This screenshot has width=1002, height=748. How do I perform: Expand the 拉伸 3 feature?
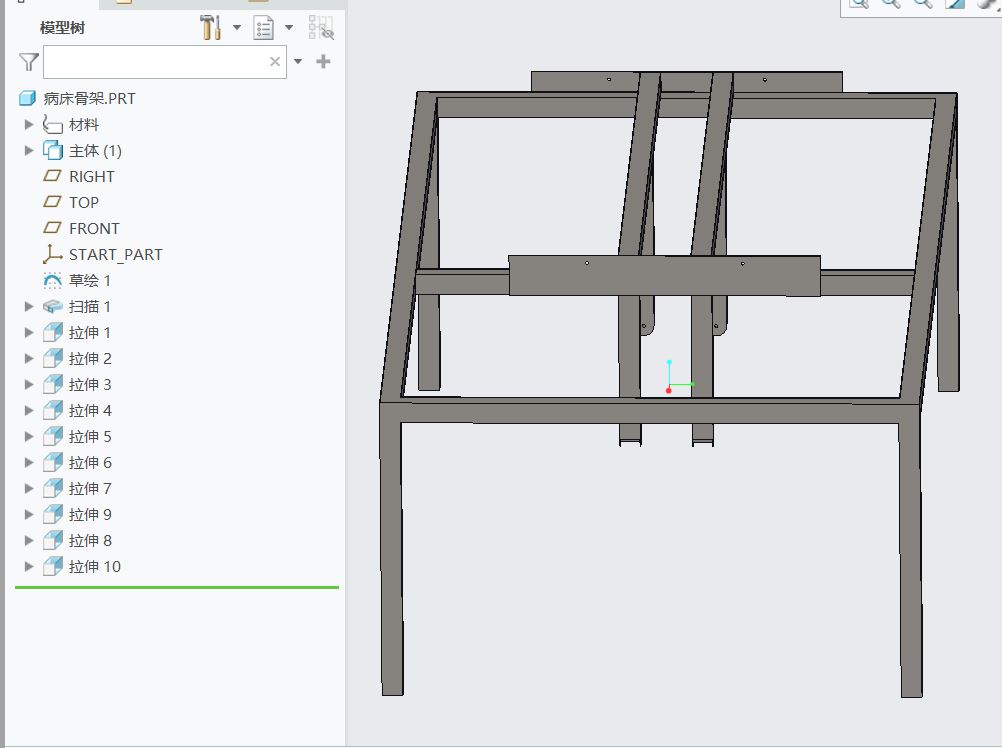(29, 385)
